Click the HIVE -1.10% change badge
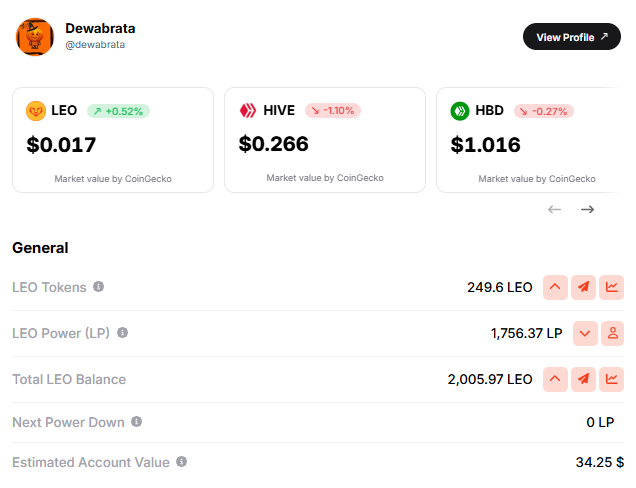The height and width of the screenshot is (488, 636). (333, 110)
